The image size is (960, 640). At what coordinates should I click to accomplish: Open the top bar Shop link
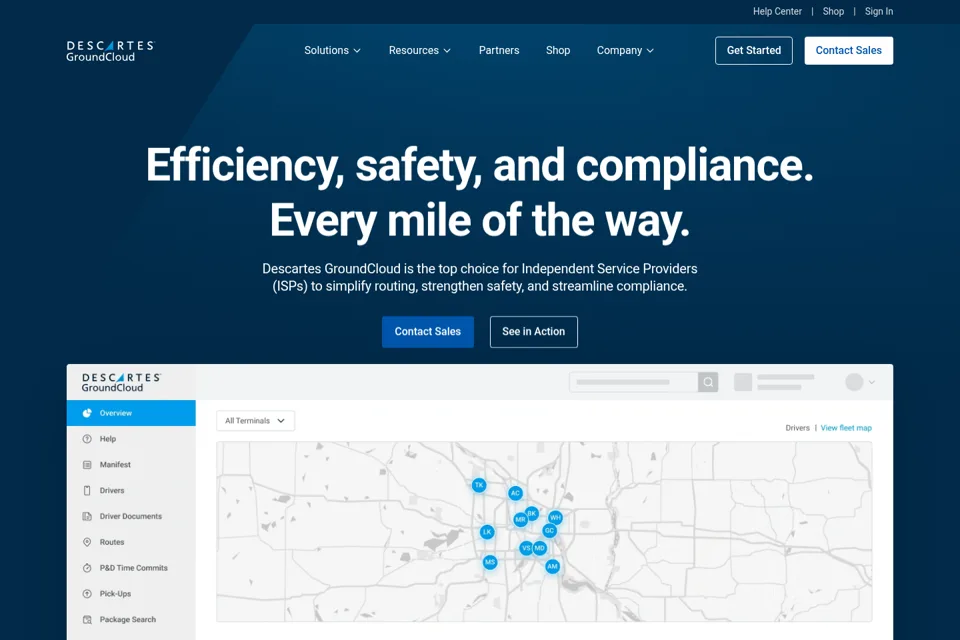click(833, 11)
